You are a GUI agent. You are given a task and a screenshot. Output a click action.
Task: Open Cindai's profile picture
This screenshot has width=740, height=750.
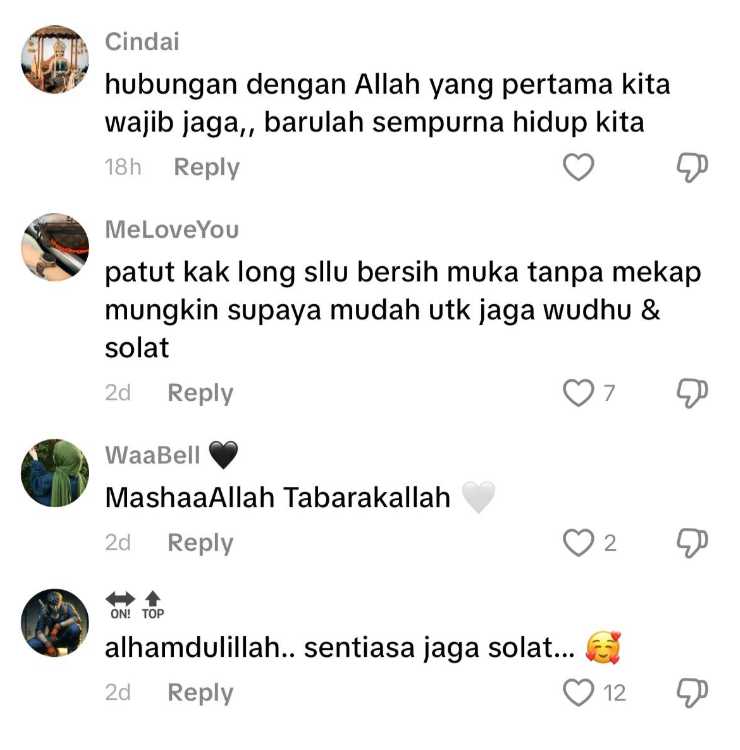coord(55,59)
